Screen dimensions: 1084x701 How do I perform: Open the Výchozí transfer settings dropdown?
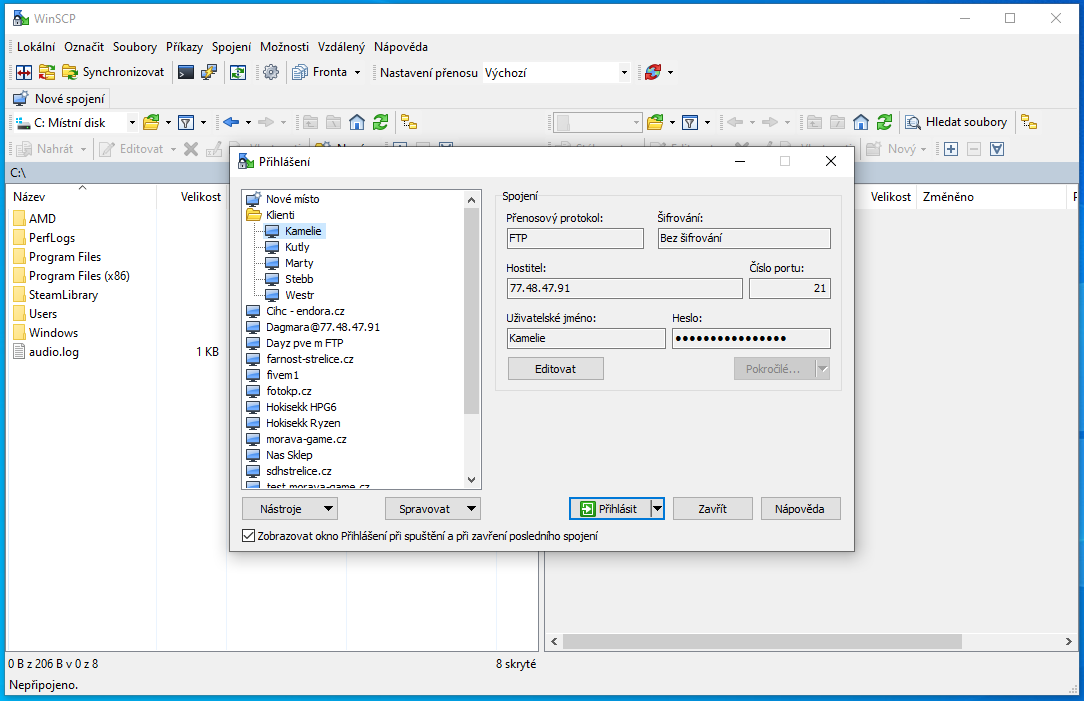(556, 72)
